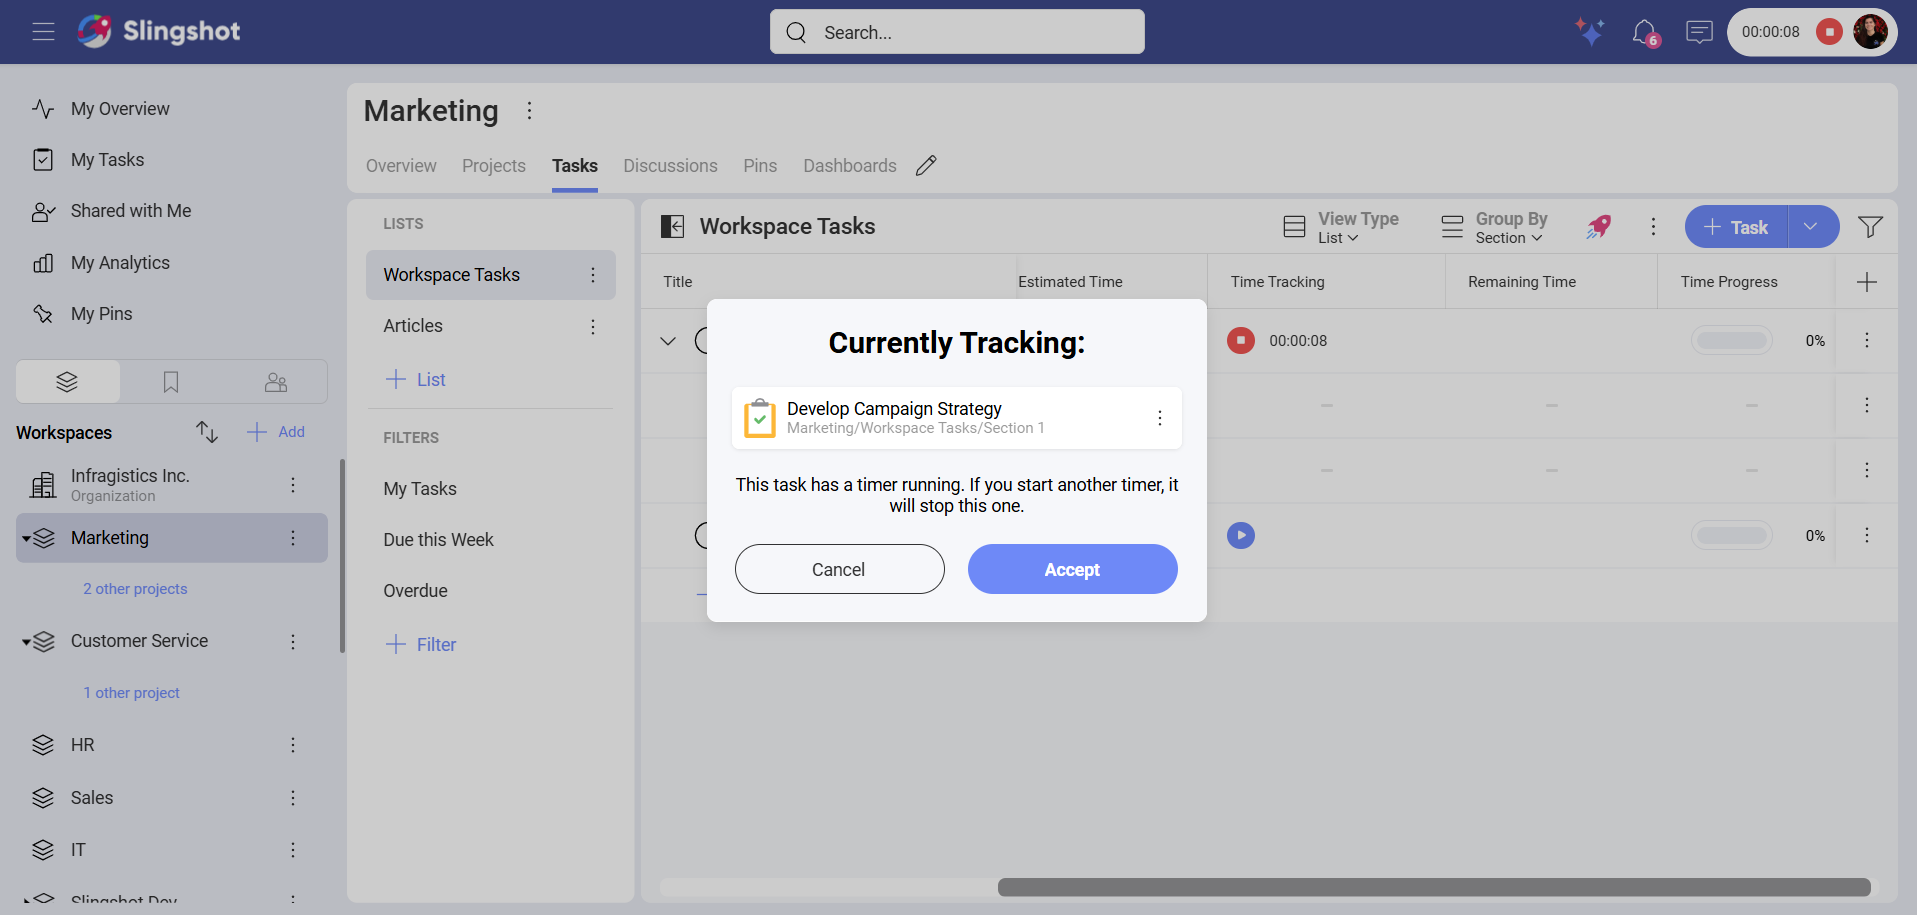The height and width of the screenshot is (915, 1917).
Task: Open the chat messages icon
Action: pyautogui.click(x=1699, y=32)
